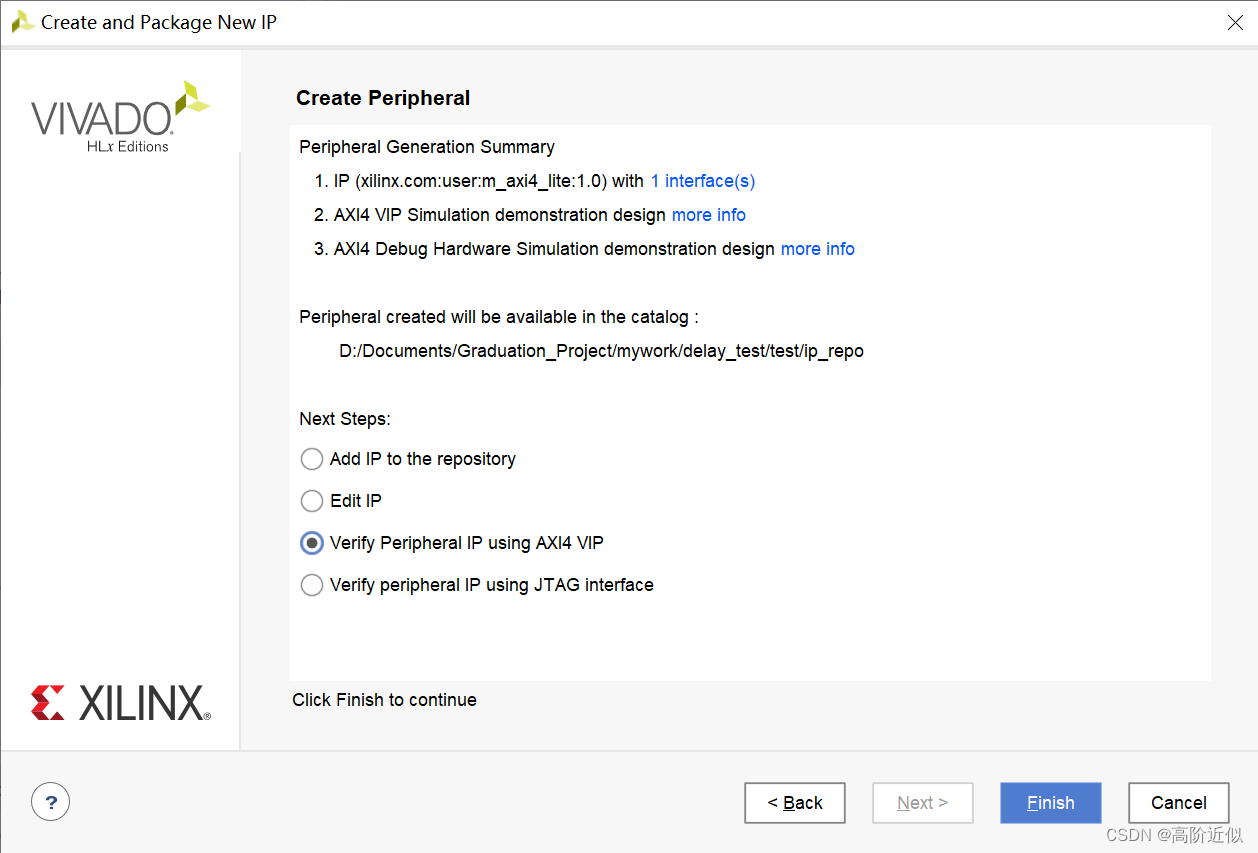Click the ip_repo catalog path text
The height and width of the screenshot is (853, 1258).
coord(601,351)
